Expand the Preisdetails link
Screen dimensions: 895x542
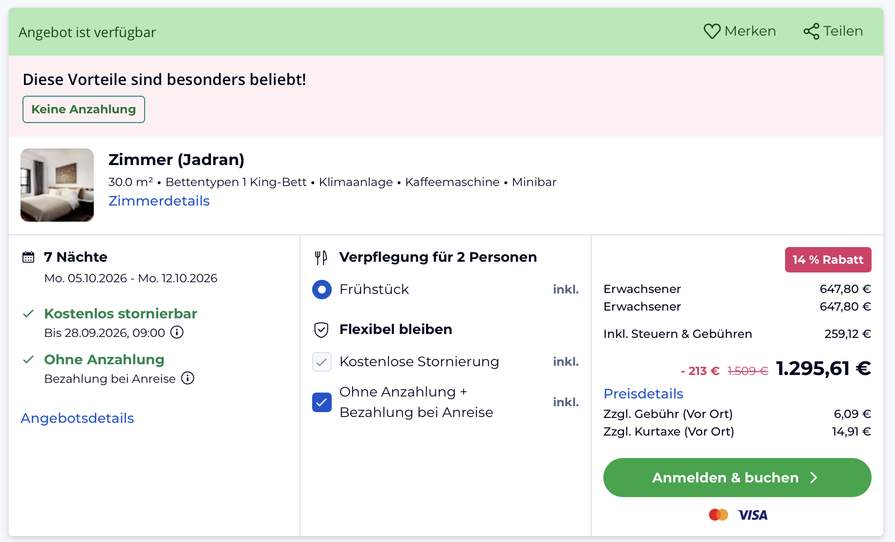point(643,394)
